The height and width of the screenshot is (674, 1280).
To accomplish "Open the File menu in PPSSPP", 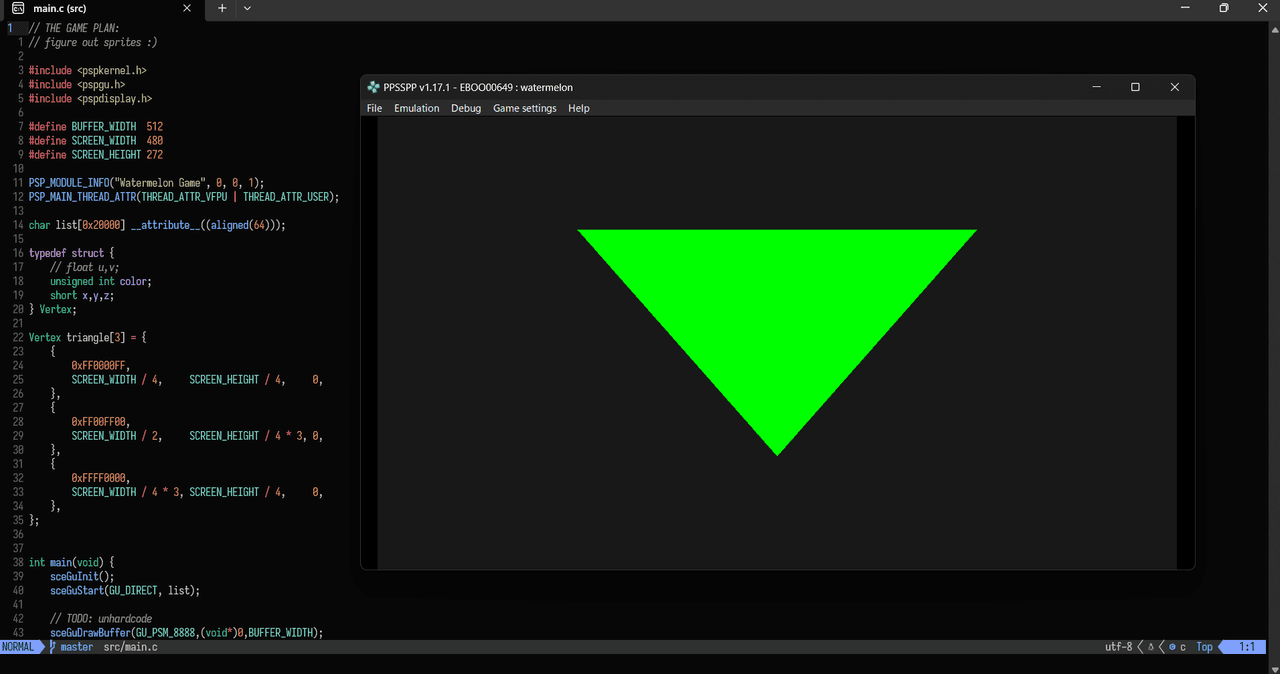I will tap(374, 108).
